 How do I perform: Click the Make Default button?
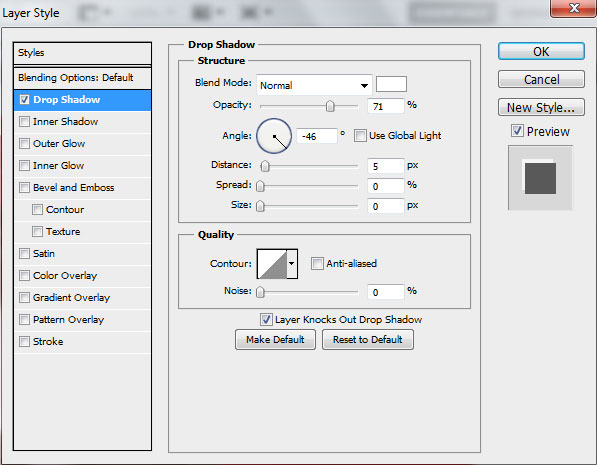275,339
